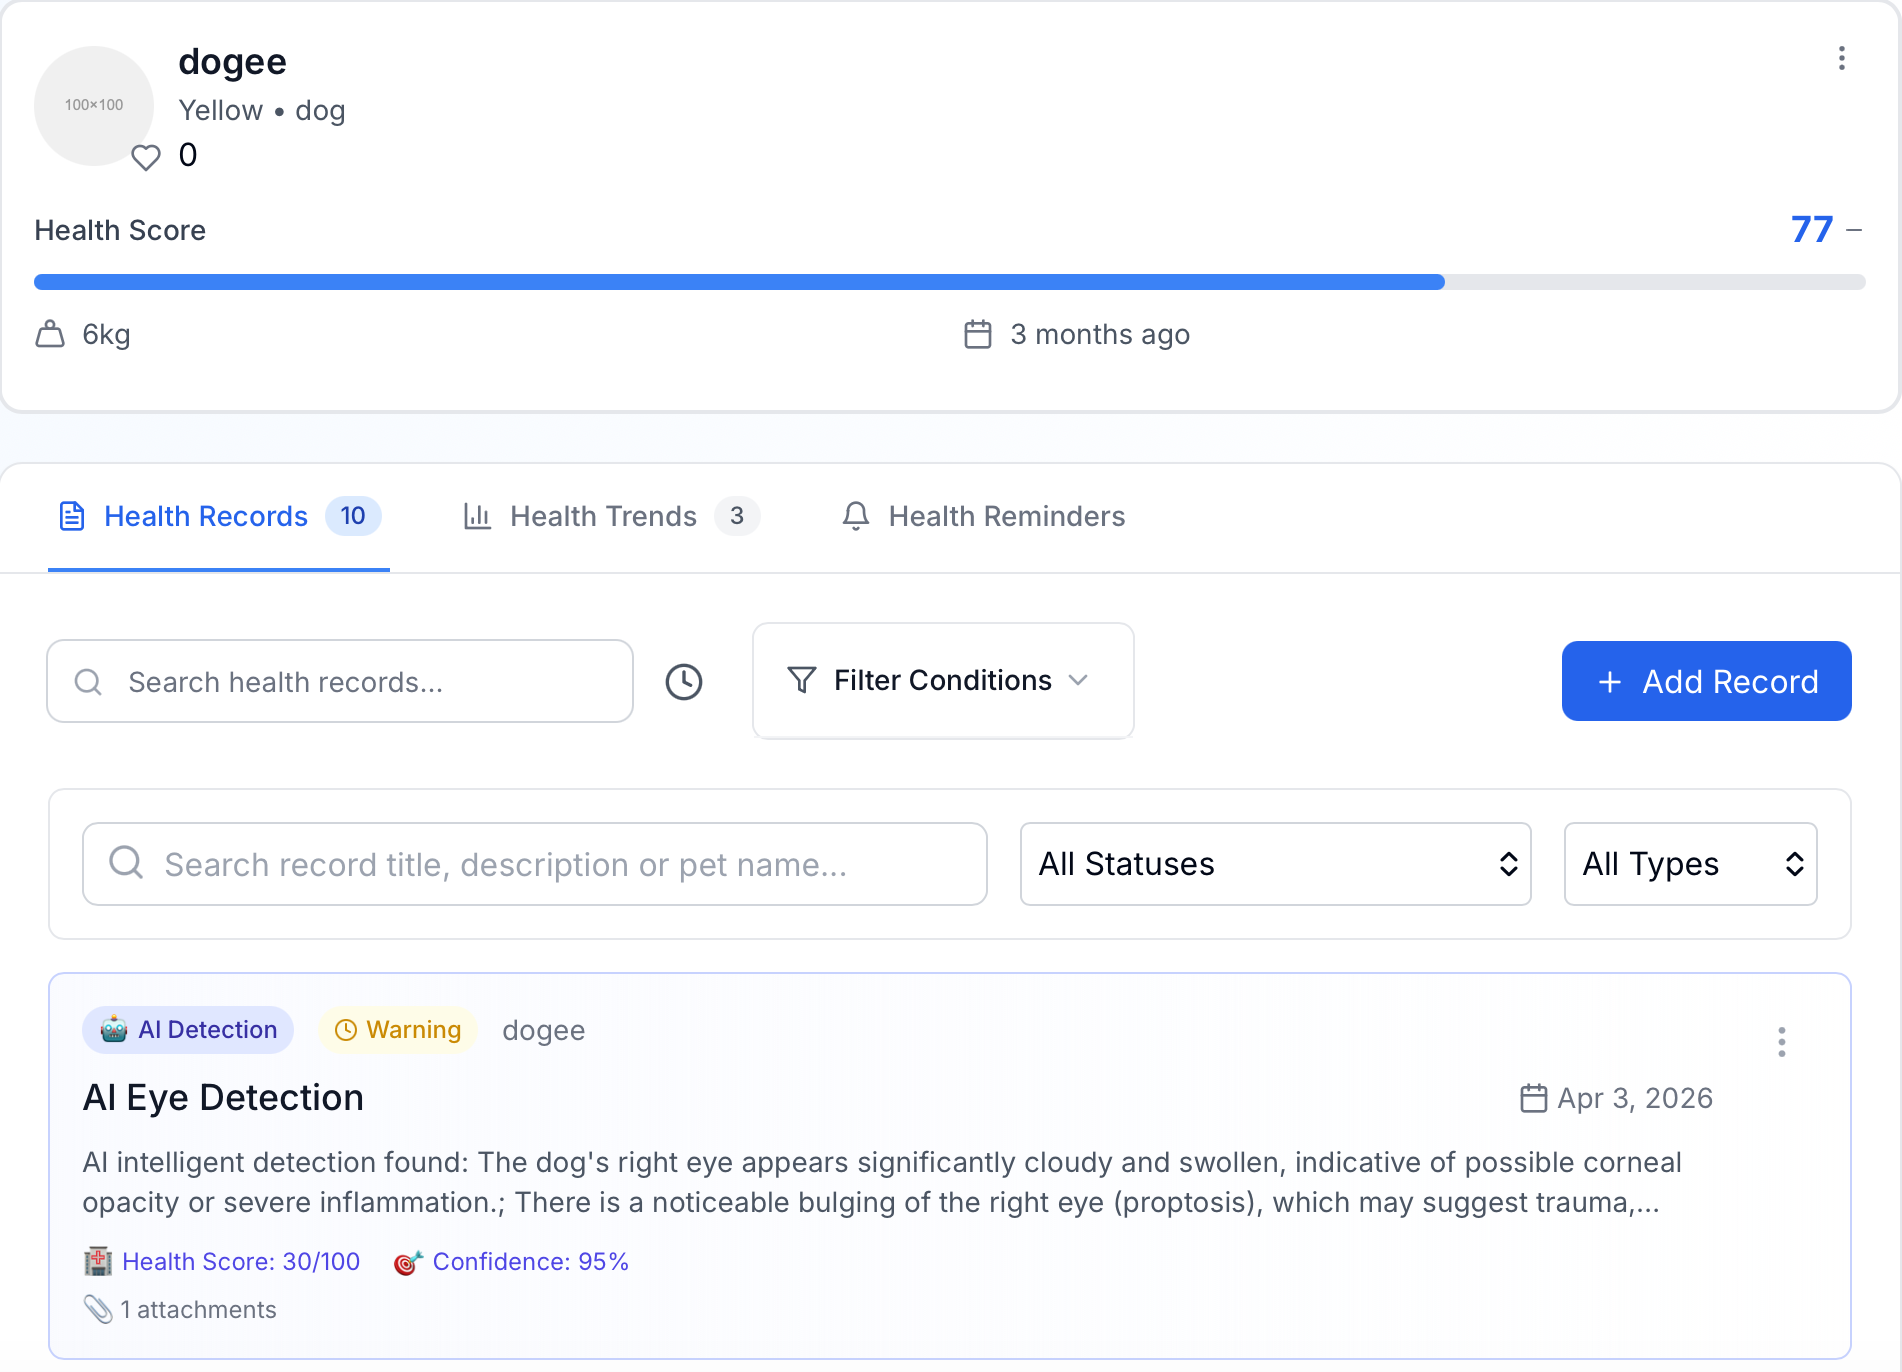Screen dimensions: 1902x1372
Task: Click the weight bag icon beside 6kg
Action: point(50,334)
